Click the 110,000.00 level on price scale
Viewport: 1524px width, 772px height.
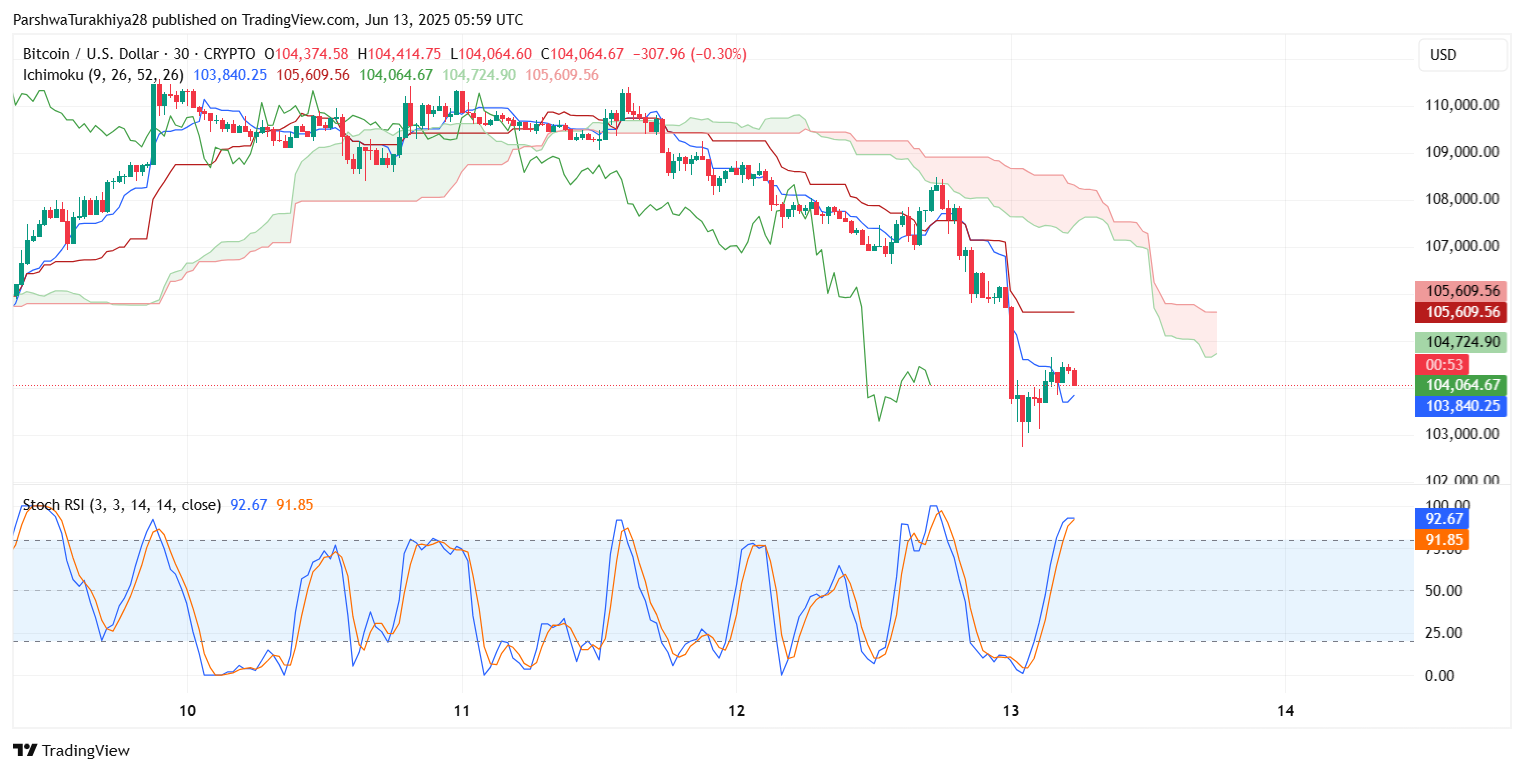1461,105
